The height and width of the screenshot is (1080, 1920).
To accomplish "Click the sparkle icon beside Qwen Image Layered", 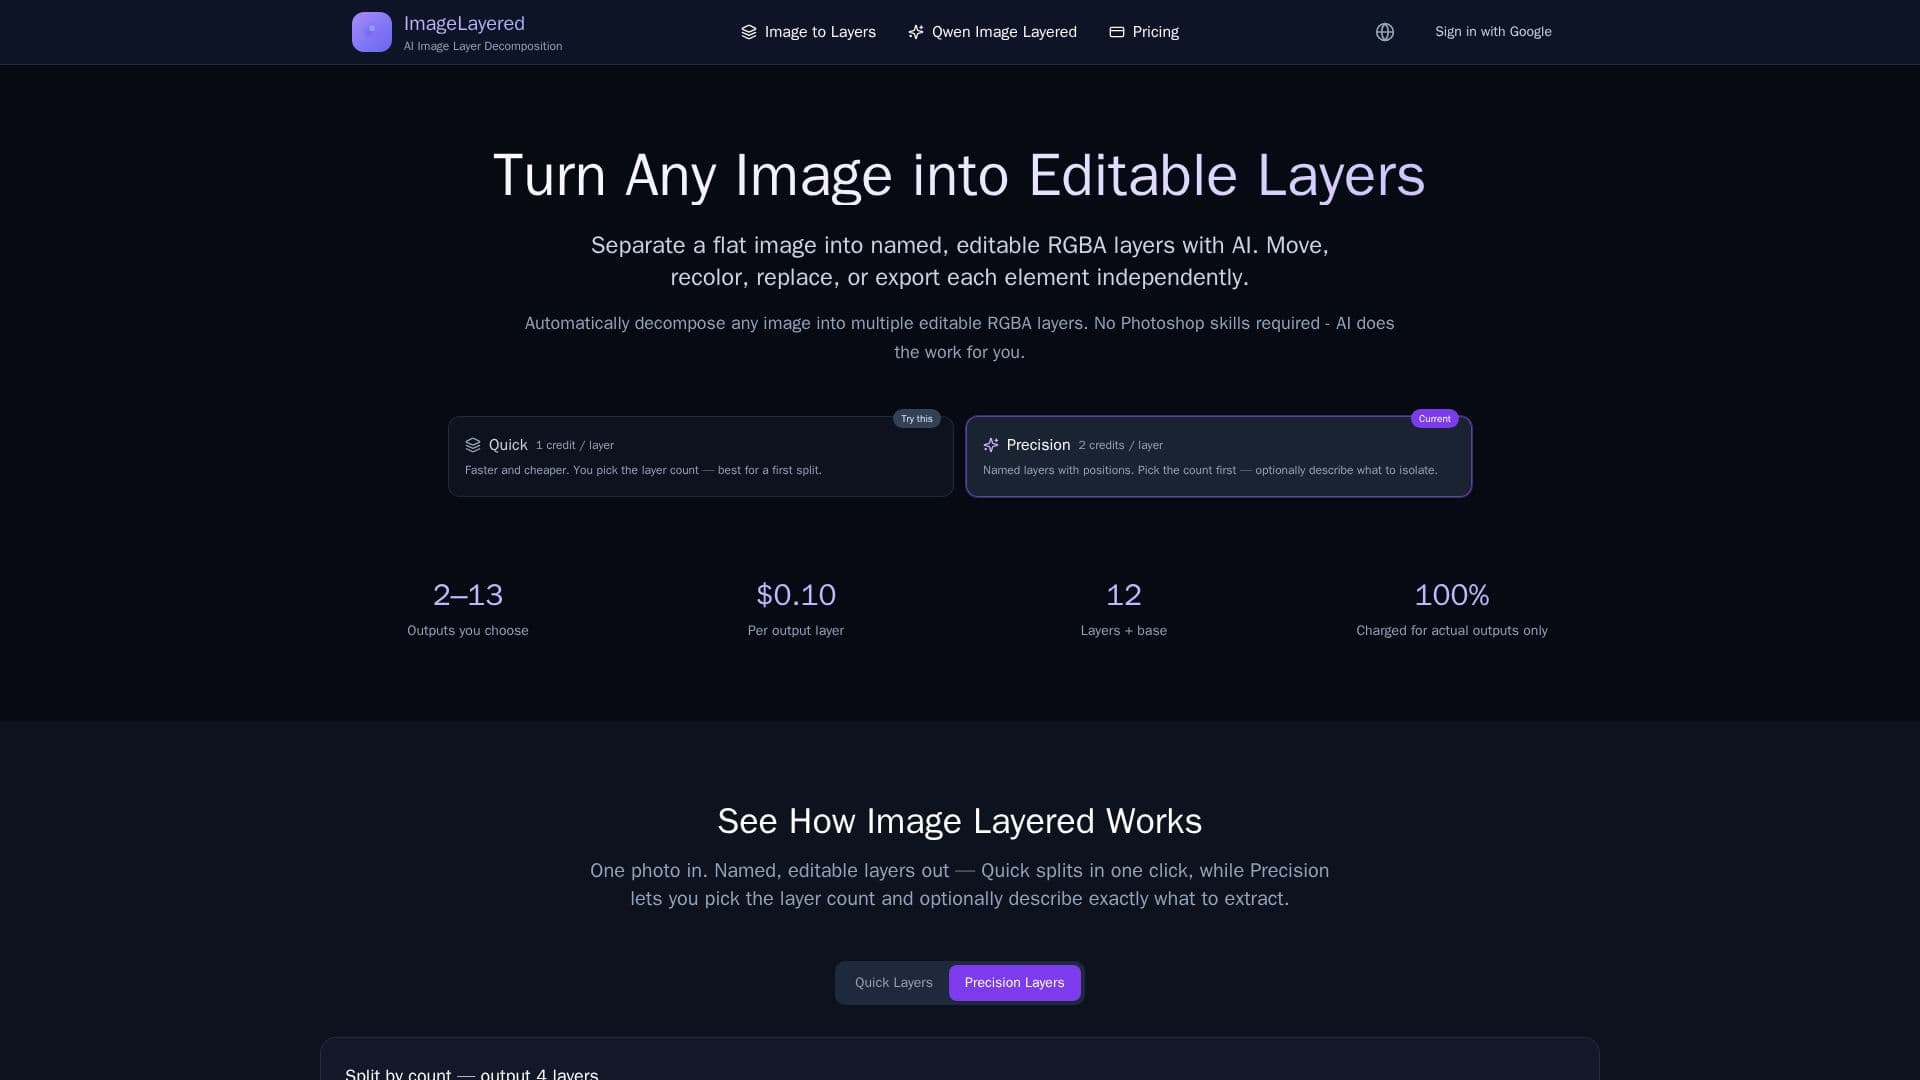I will coord(915,32).
